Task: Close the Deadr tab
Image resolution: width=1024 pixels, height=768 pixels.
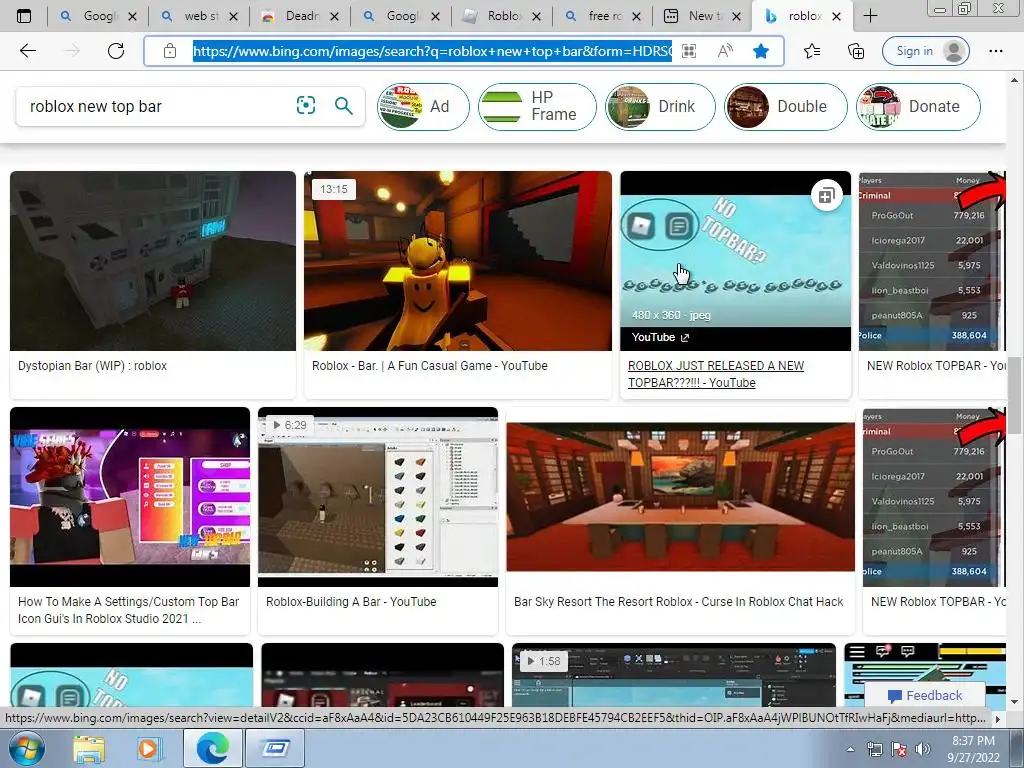Action: click(334, 16)
